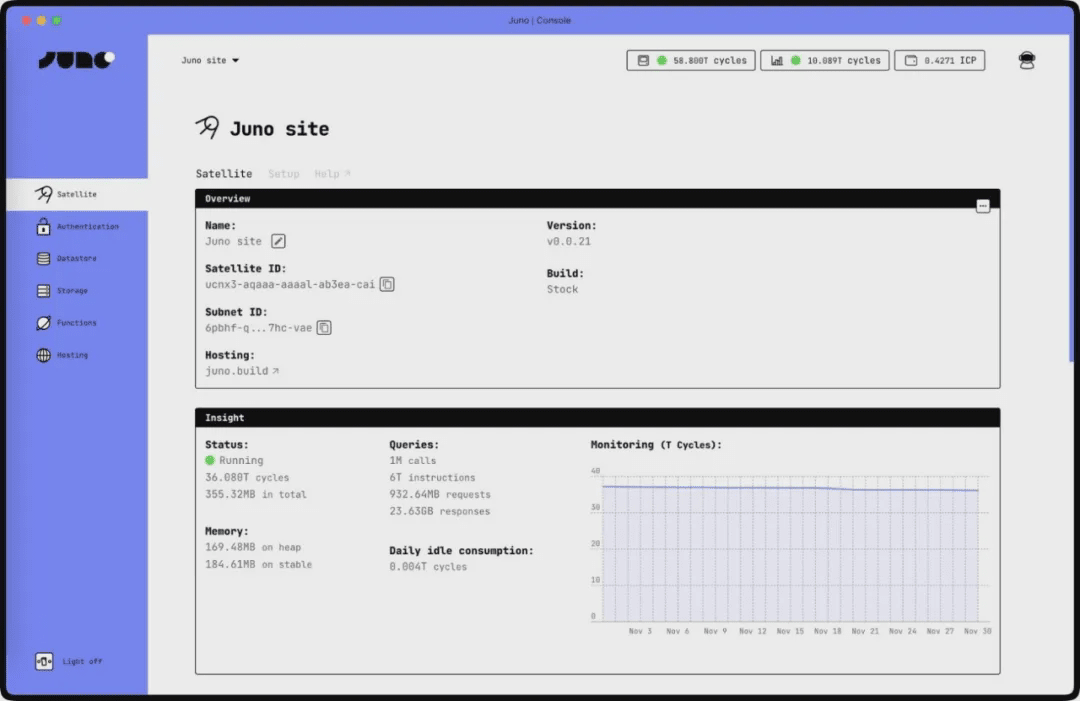Click the Functions planet icon
Screen dimensions: 1080x701
(x=43, y=323)
